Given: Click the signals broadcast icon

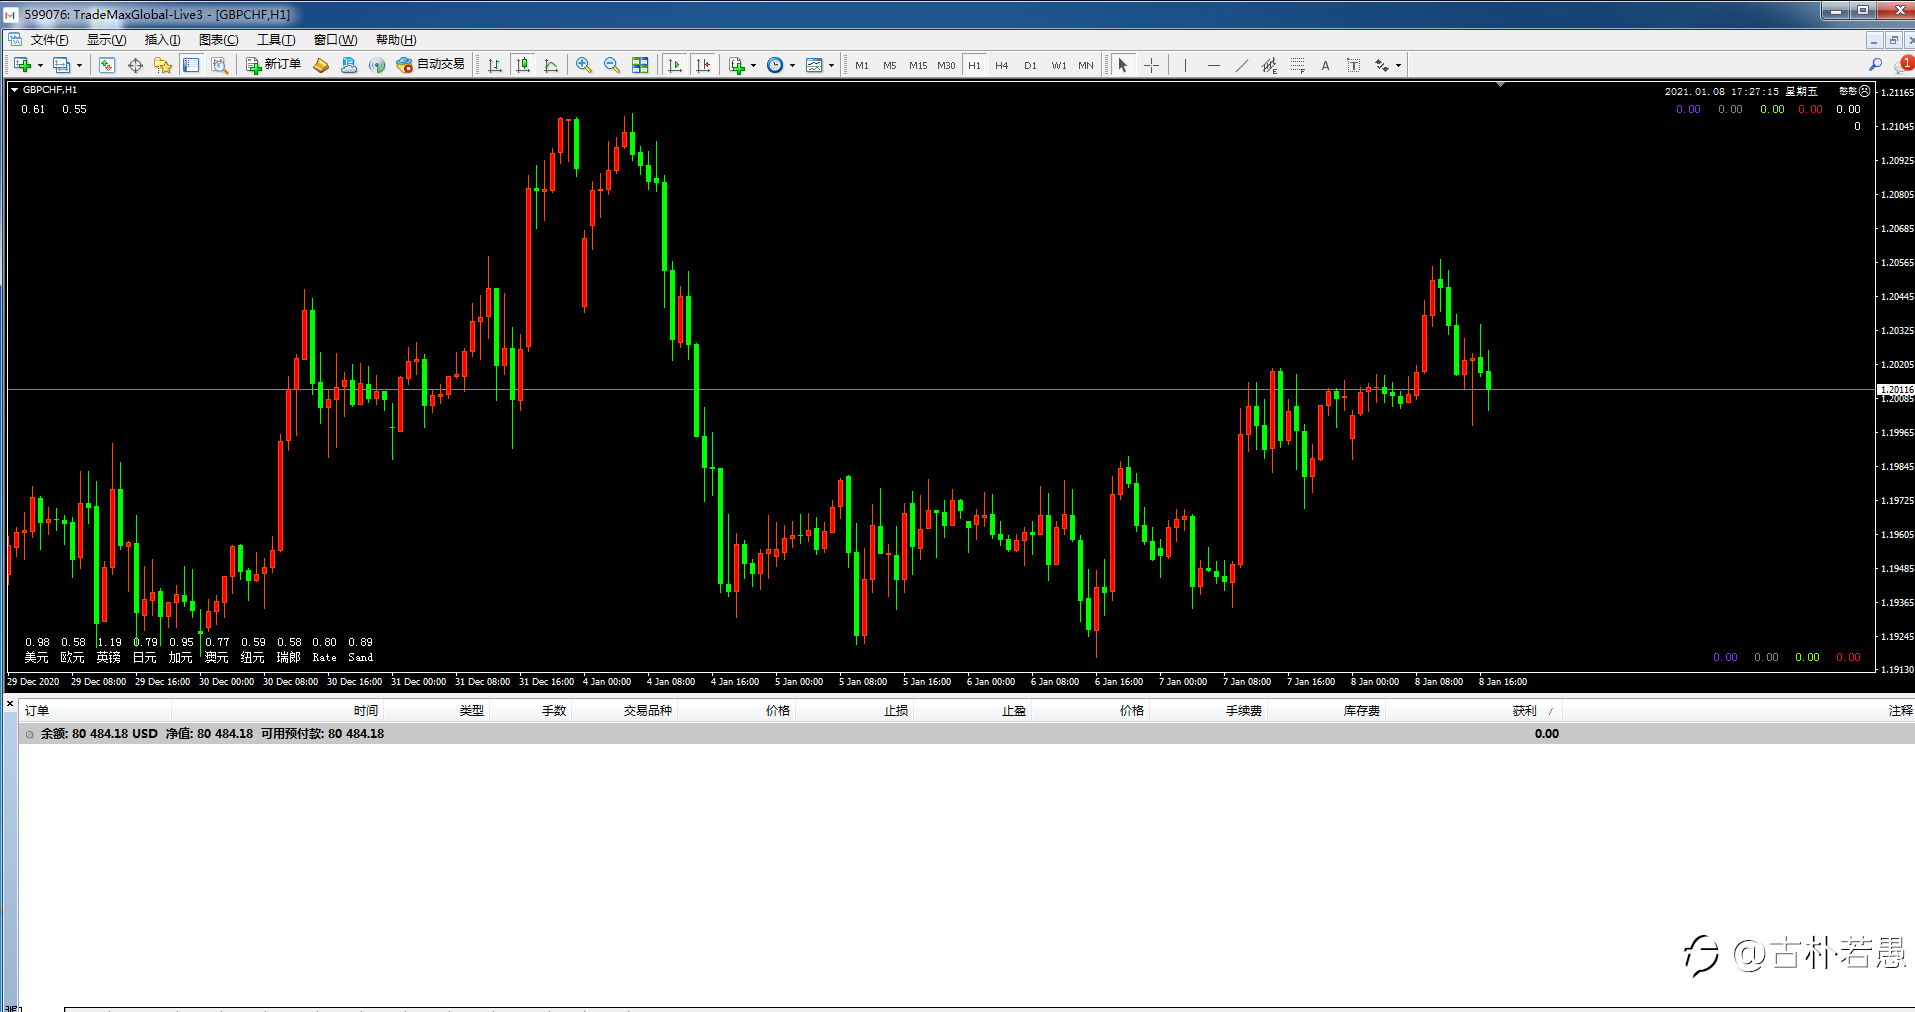Looking at the screenshot, I should (x=377, y=65).
